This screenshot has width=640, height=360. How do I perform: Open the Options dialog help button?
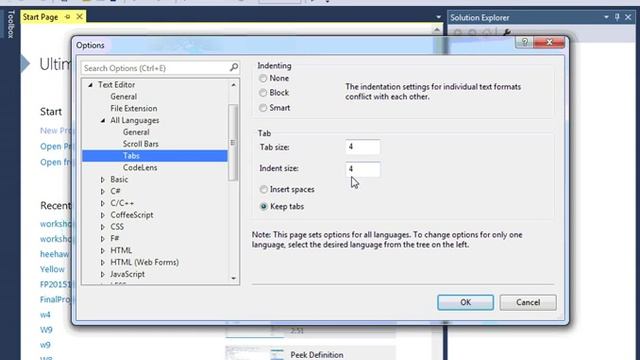coord(524,42)
